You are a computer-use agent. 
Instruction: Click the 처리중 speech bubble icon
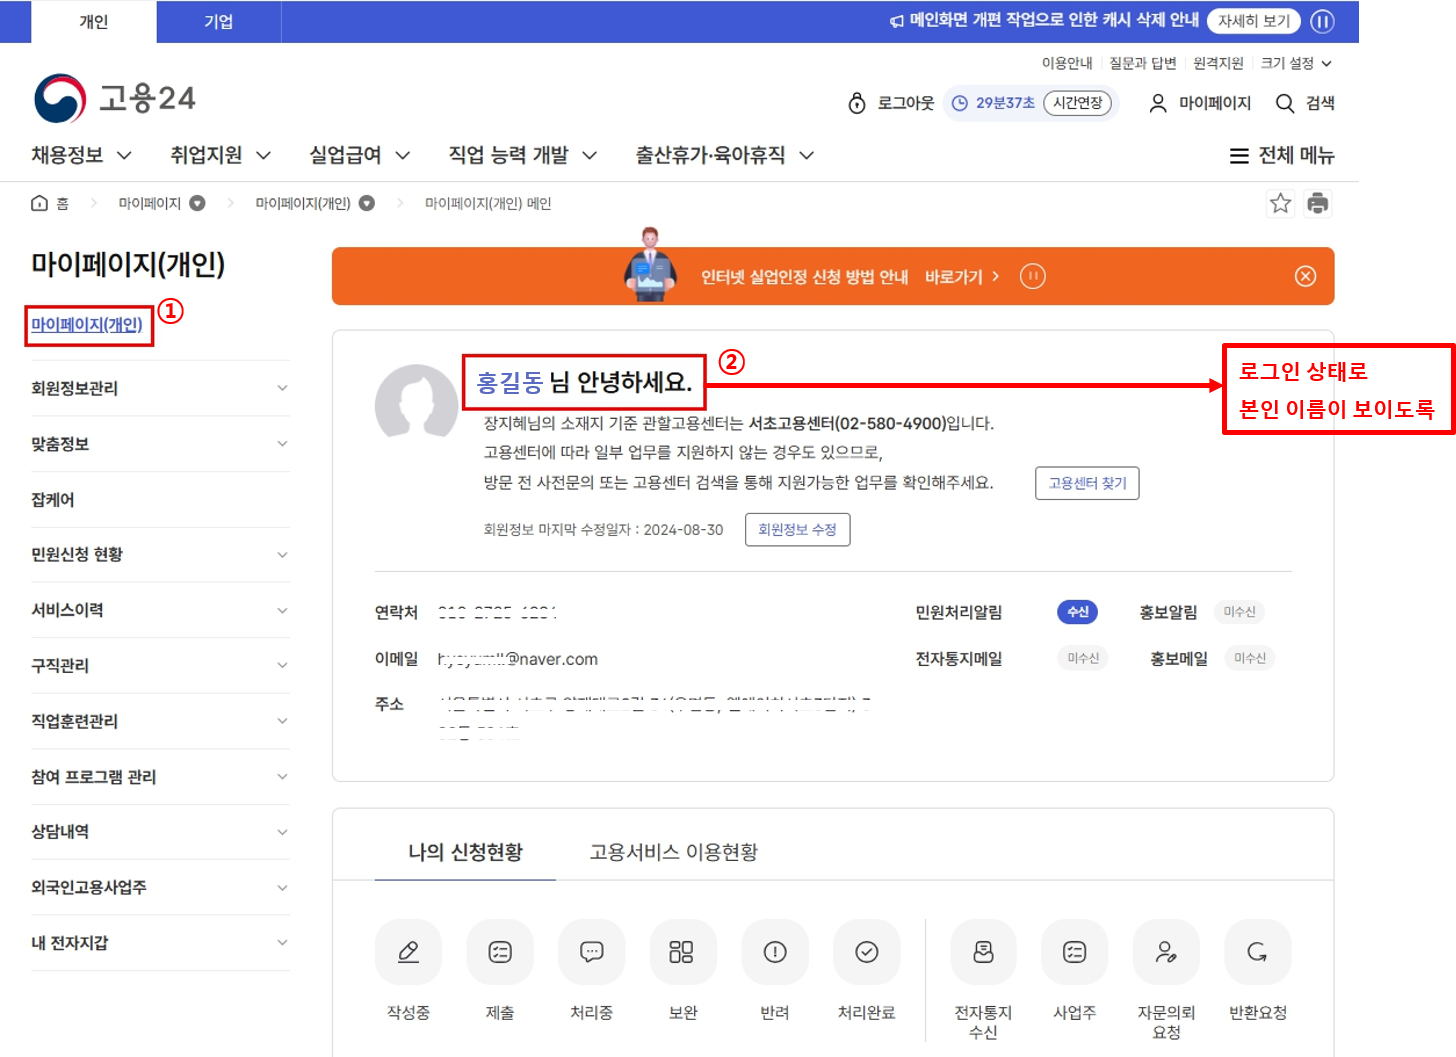pyautogui.click(x=591, y=952)
